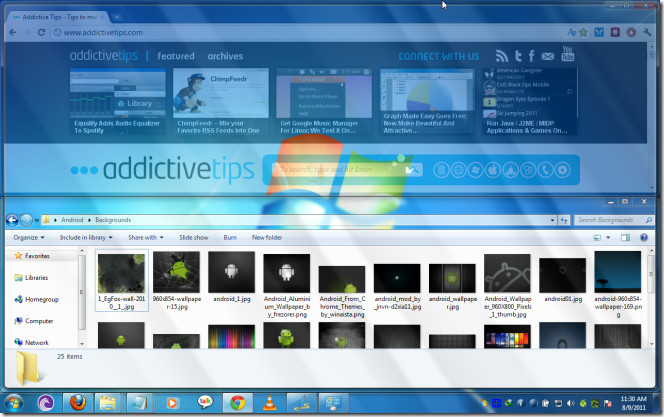
Task: Bookmark the page with the star icon
Action: pos(584,32)
